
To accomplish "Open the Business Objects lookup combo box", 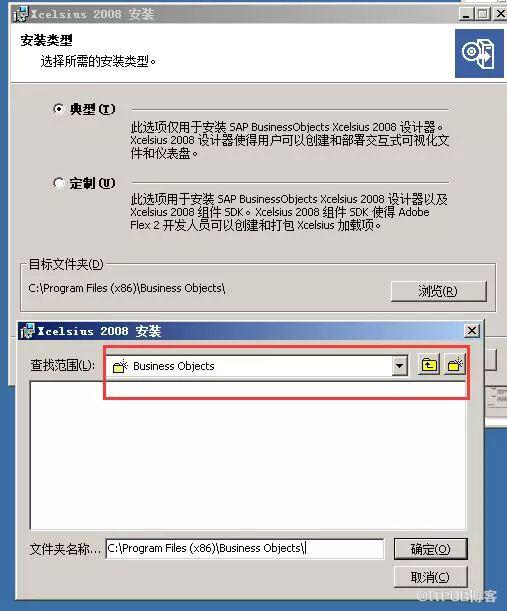I will [x=257, y=366].
